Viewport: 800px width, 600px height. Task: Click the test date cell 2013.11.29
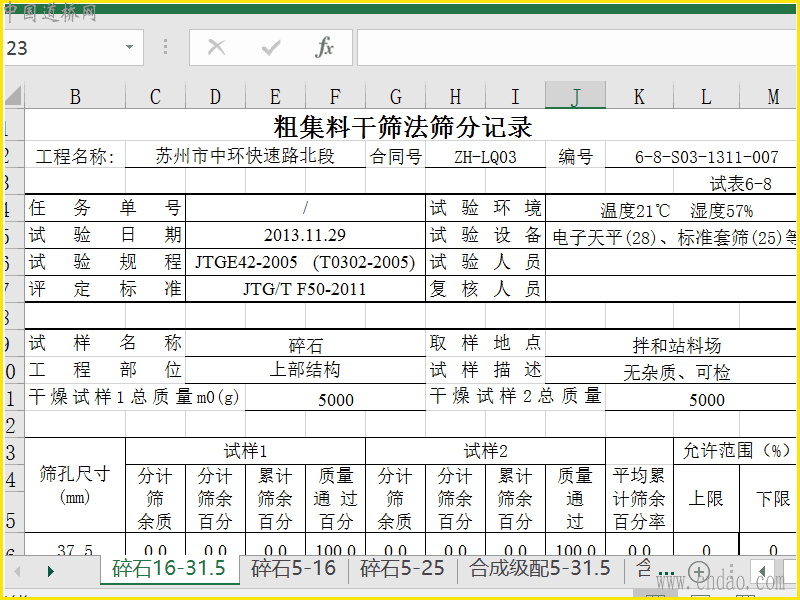305,235
